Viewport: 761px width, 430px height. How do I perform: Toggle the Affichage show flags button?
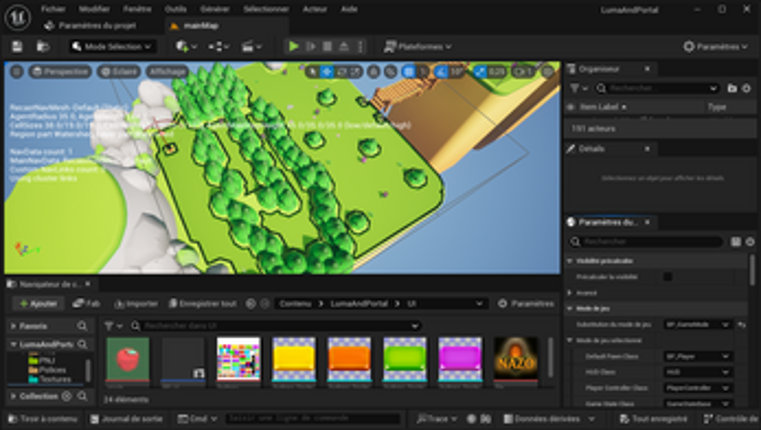click(167, 72)
